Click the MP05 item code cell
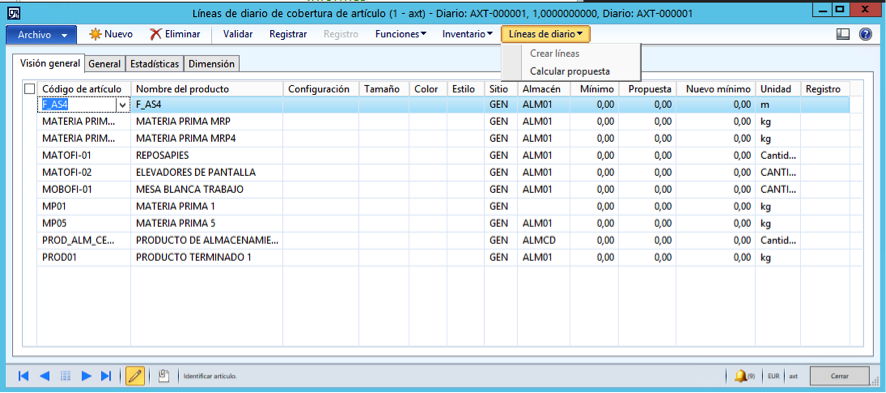Viewport: 886px width, 393px height. pos(84,223)
